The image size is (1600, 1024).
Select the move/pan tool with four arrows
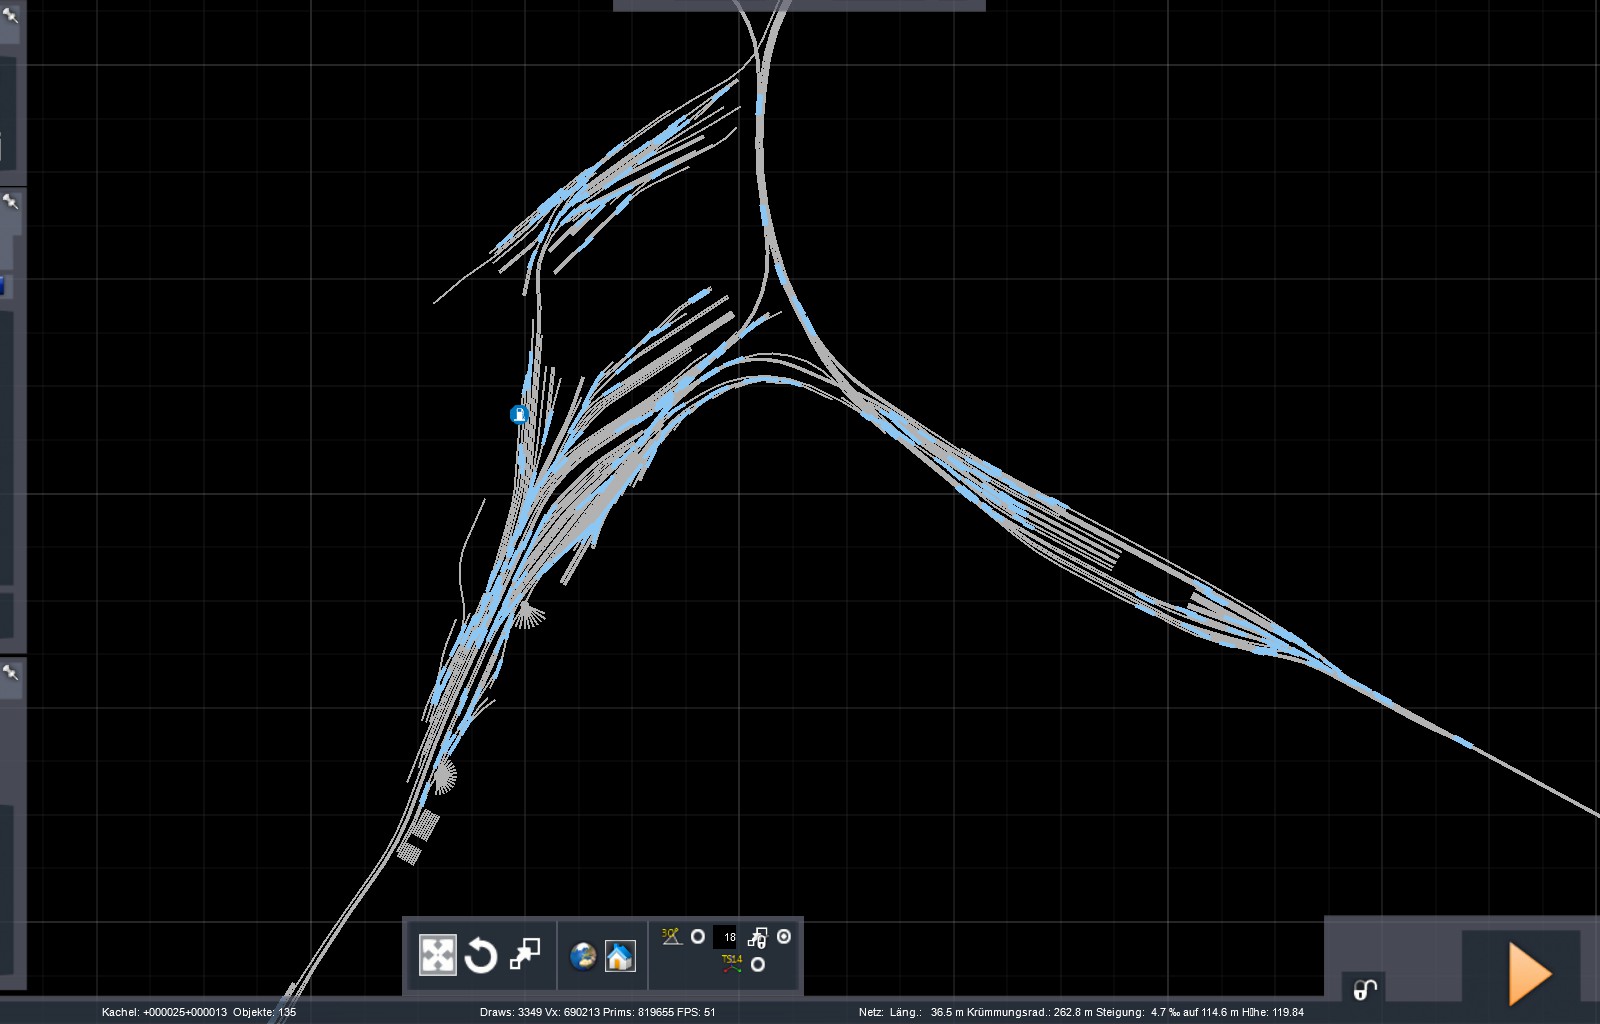click(x=437, y=955)
